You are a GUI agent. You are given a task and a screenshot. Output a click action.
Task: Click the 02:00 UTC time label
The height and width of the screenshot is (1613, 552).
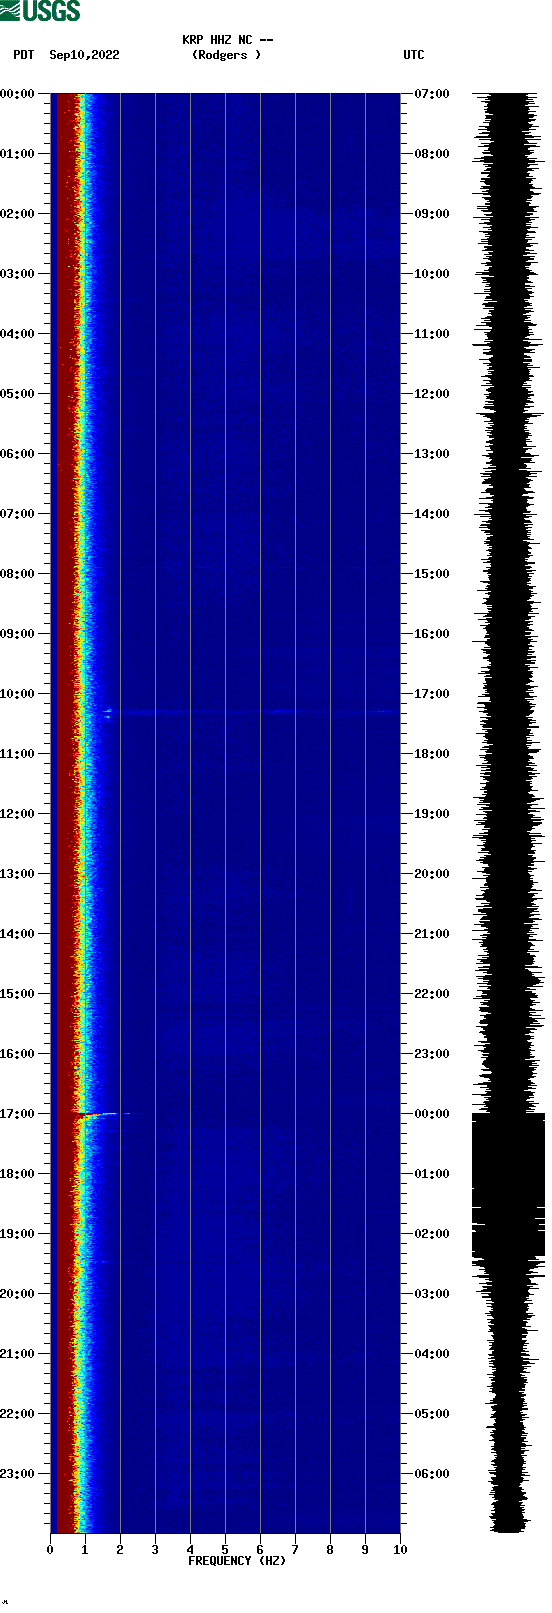tap(432, 1234)
